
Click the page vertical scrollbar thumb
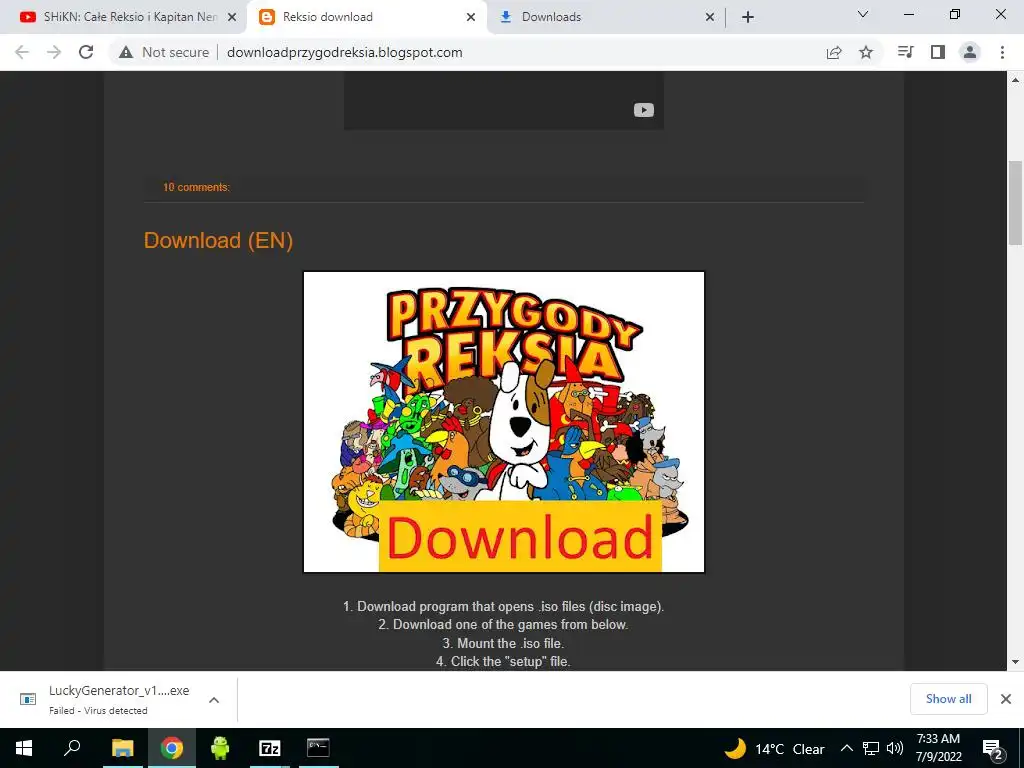(1015, 202)
